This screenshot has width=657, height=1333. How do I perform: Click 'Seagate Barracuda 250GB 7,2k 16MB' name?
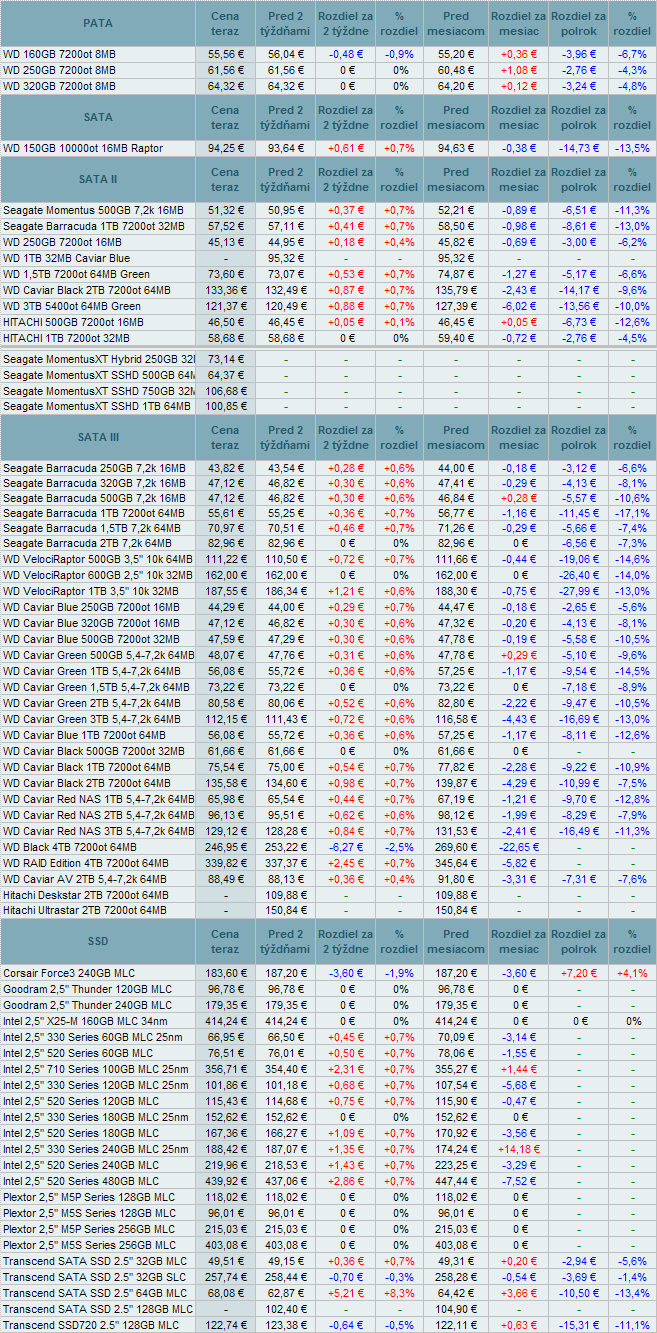click(x=94, y=468)
